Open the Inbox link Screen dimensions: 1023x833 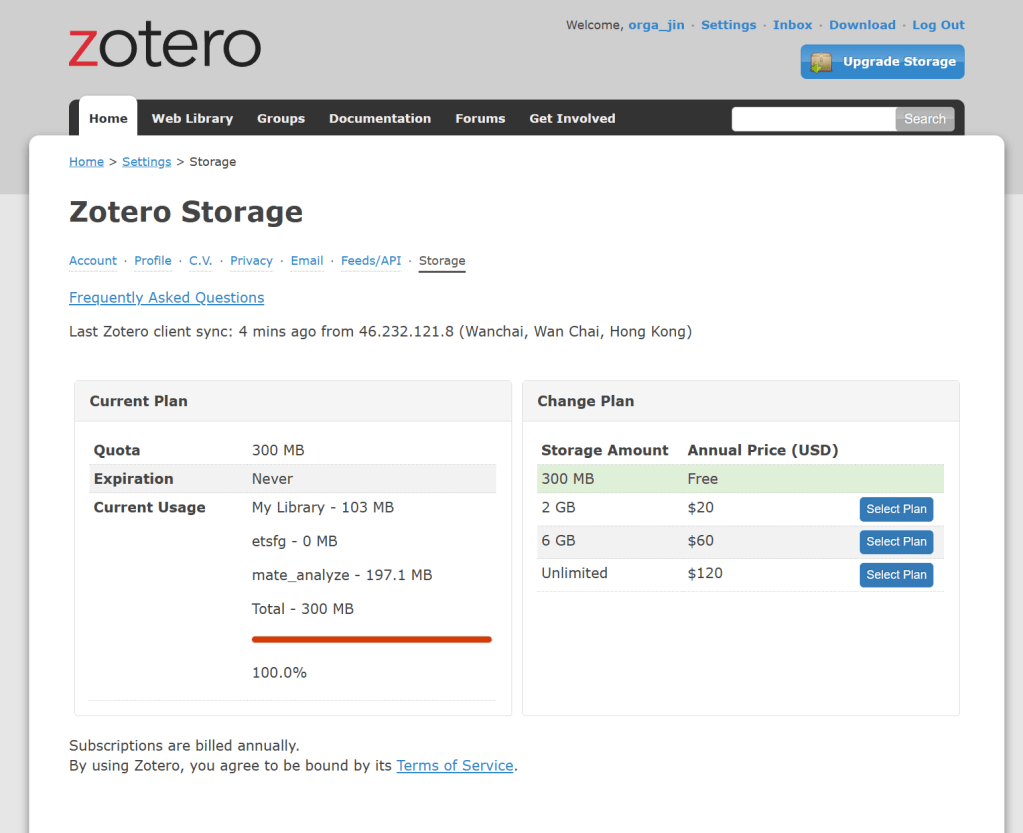pyautogui.click(x=792, y=25)
